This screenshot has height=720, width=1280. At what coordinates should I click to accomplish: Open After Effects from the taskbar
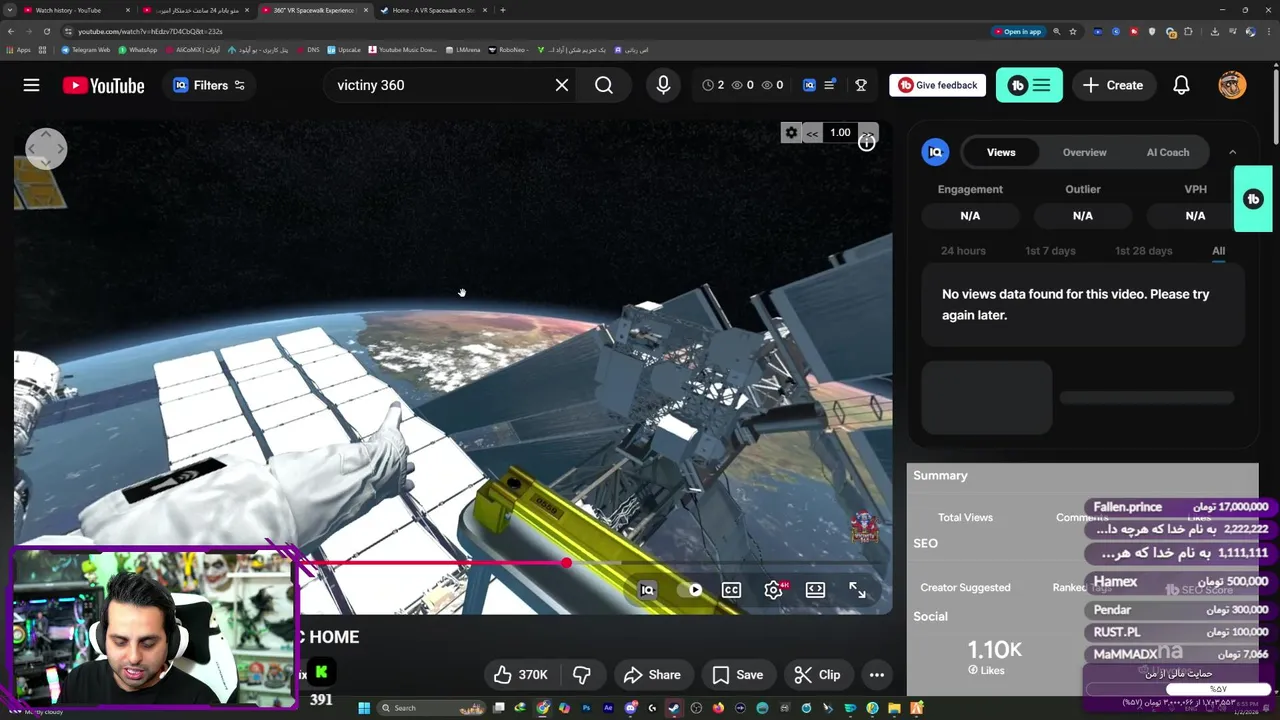(607, 708)
